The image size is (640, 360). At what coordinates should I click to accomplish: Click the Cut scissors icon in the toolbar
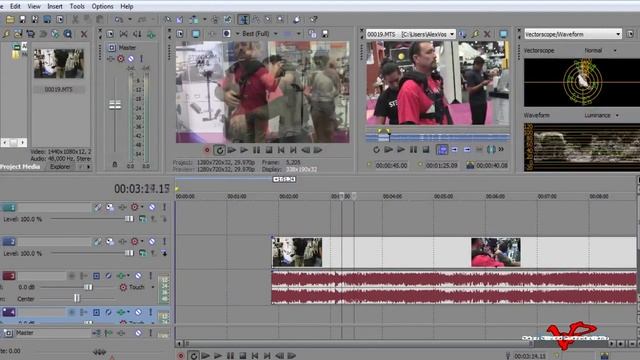[75, 19]
